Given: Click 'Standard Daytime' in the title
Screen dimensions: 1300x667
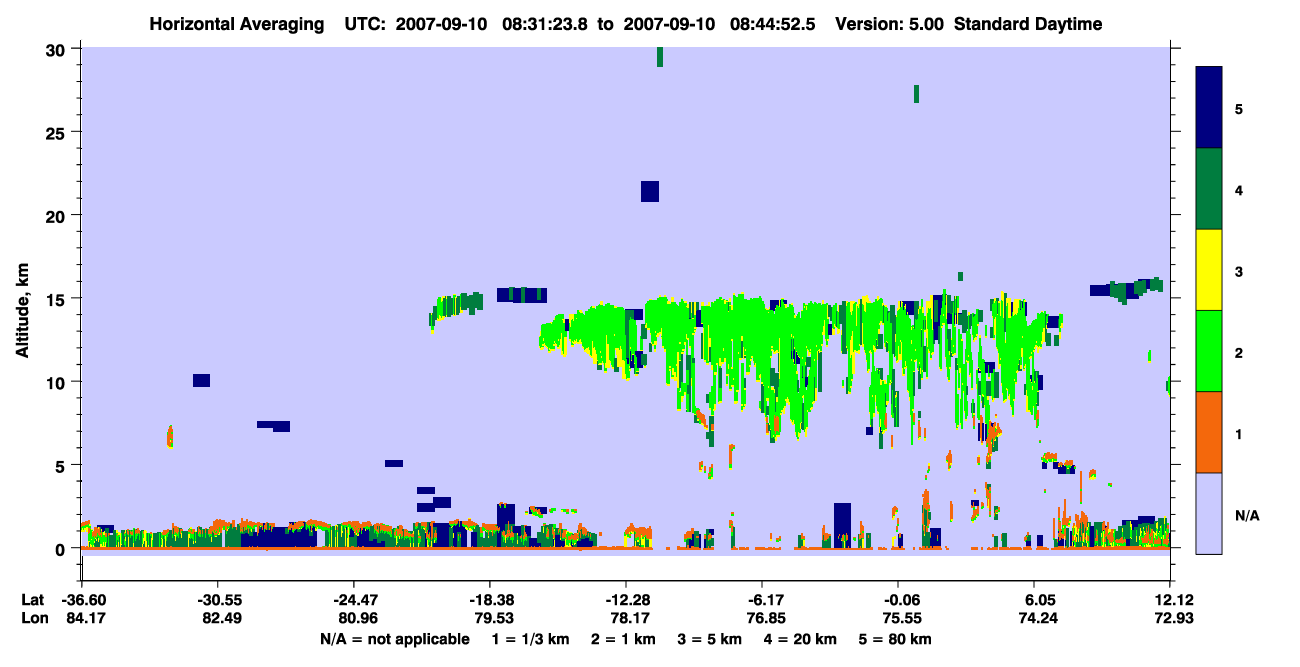Looking at the screenshot, I should 1028,24.
